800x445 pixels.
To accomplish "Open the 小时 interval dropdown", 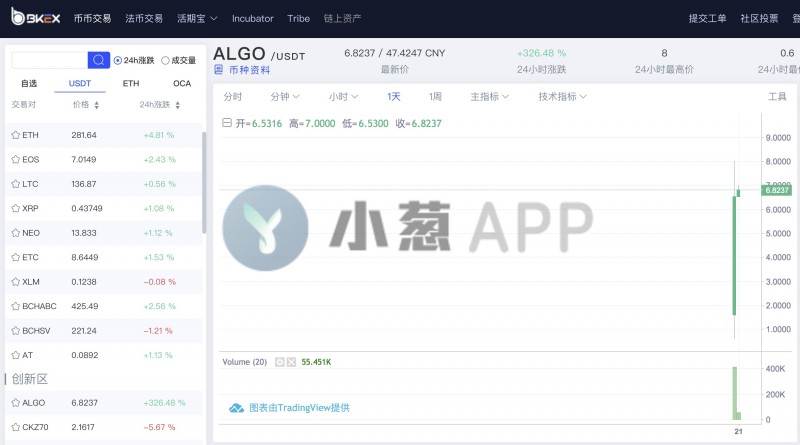I will pos(343,96).
